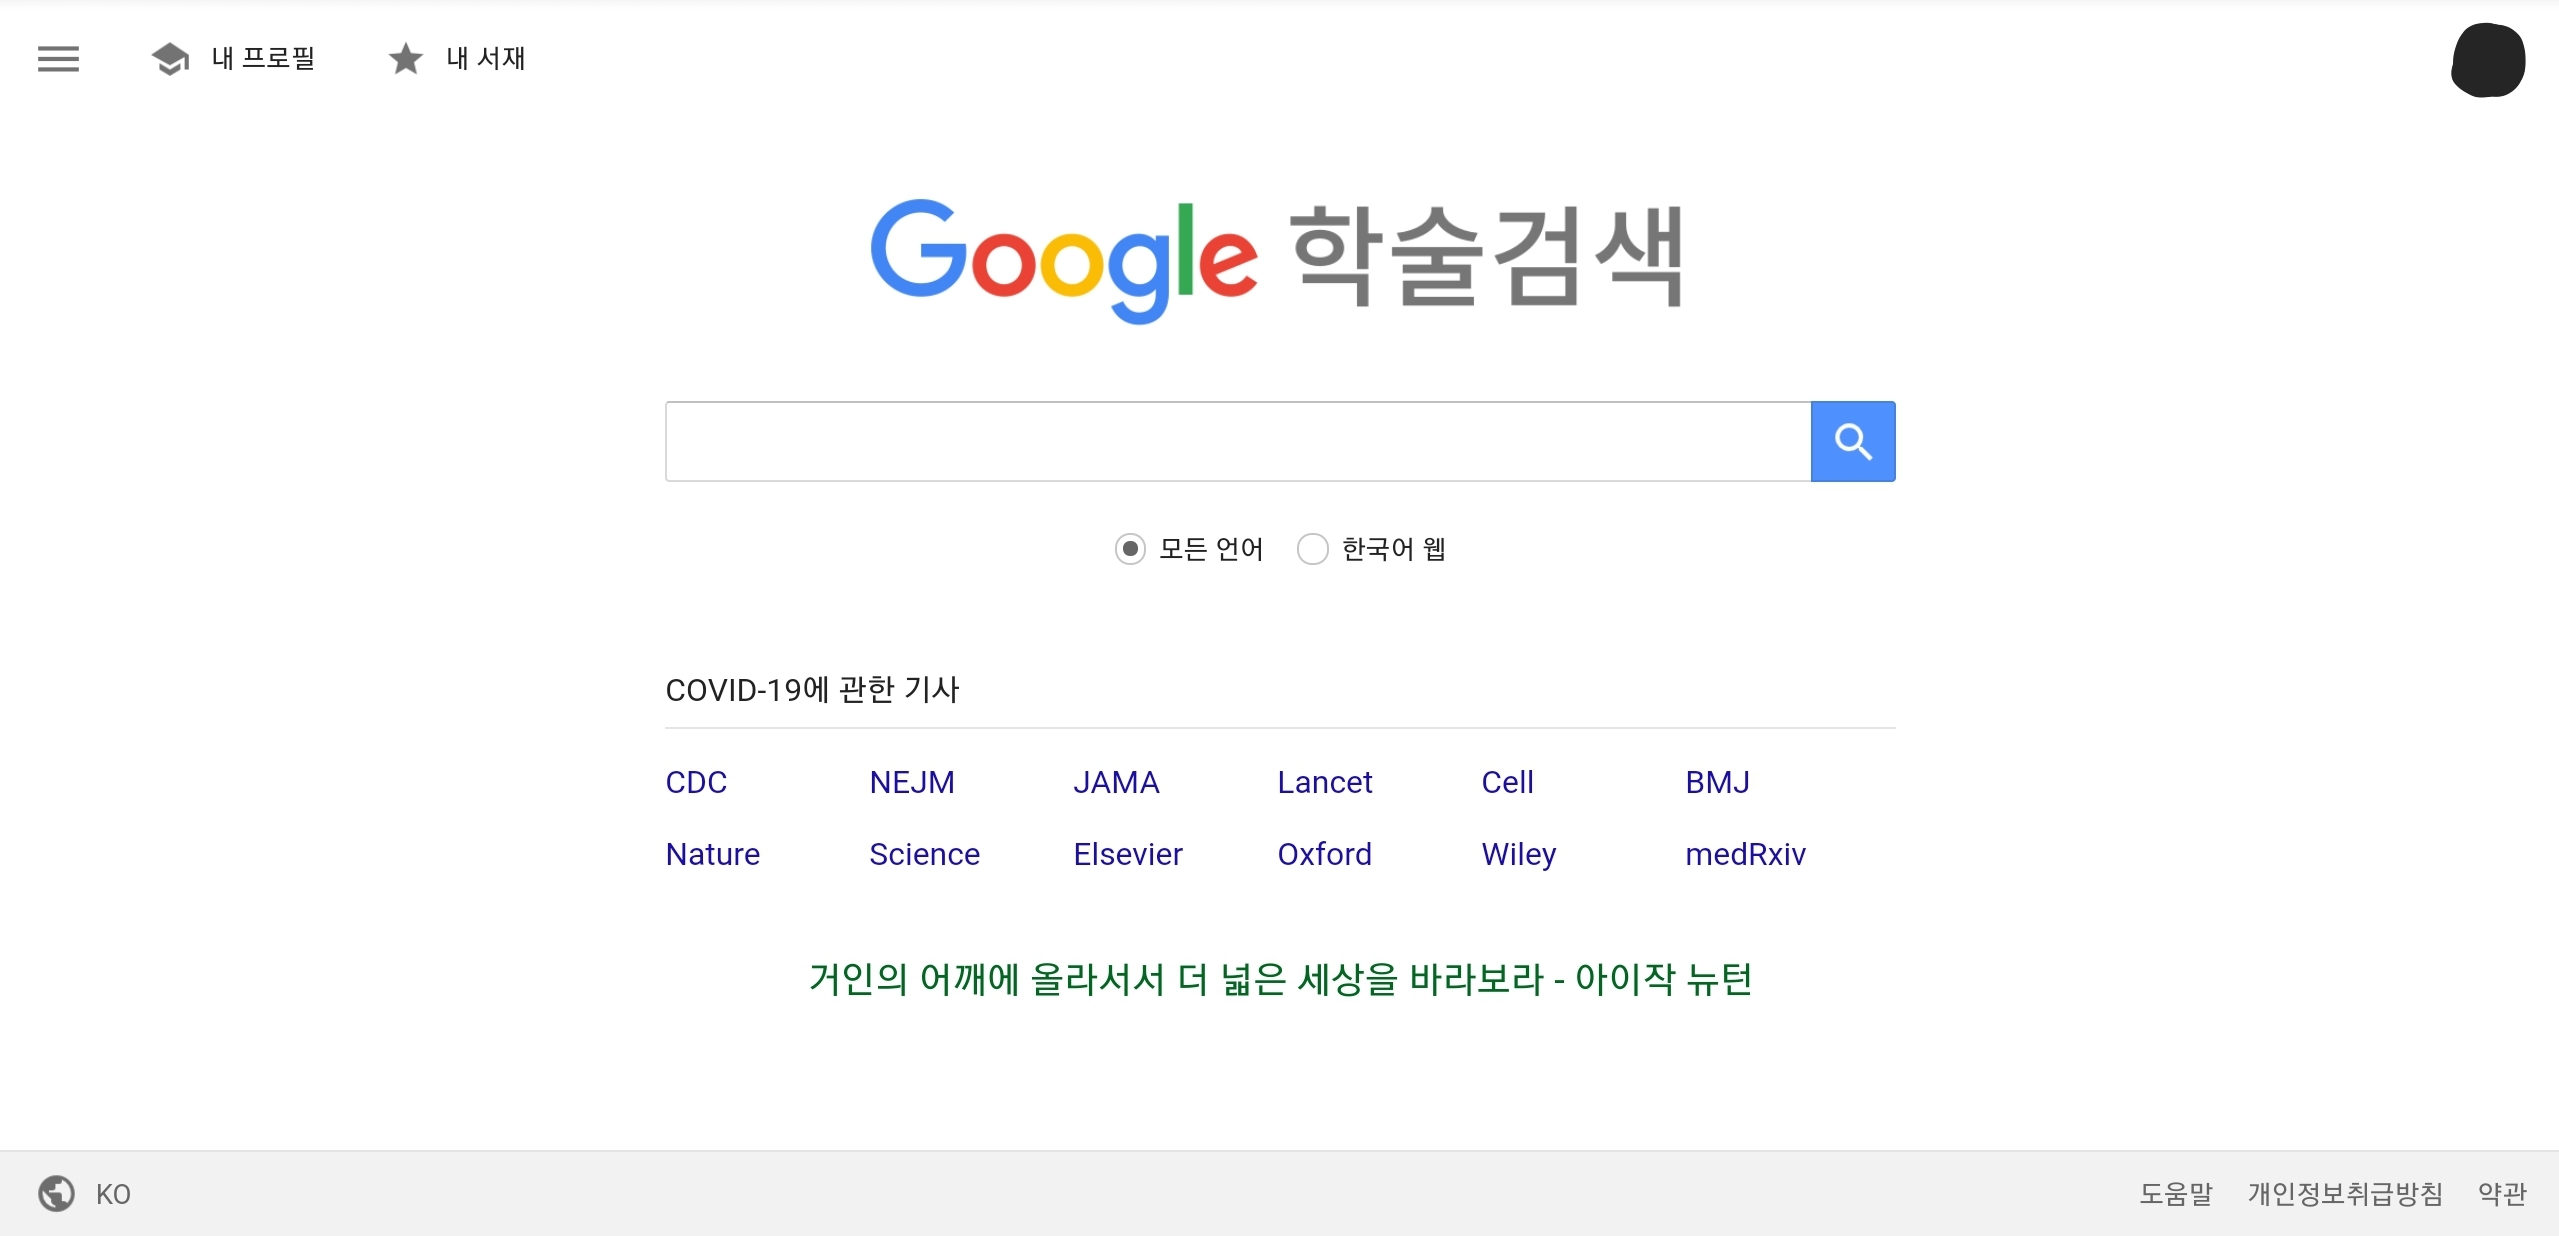Click the globe language icon
Image resolution: width=2559 pixels, height=1236 pixels.
pos(57,1193)
